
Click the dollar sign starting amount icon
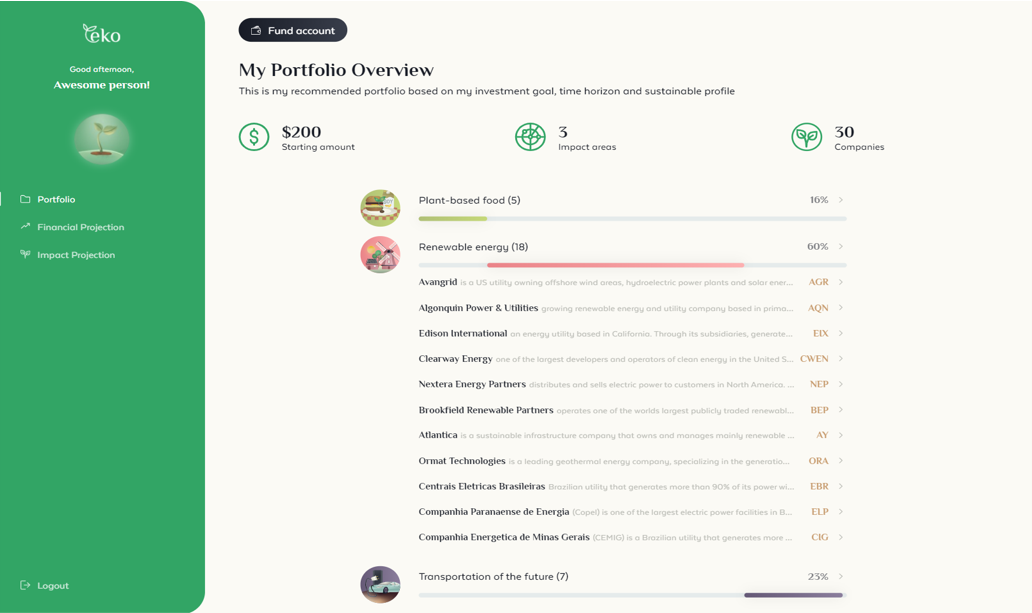254,137
